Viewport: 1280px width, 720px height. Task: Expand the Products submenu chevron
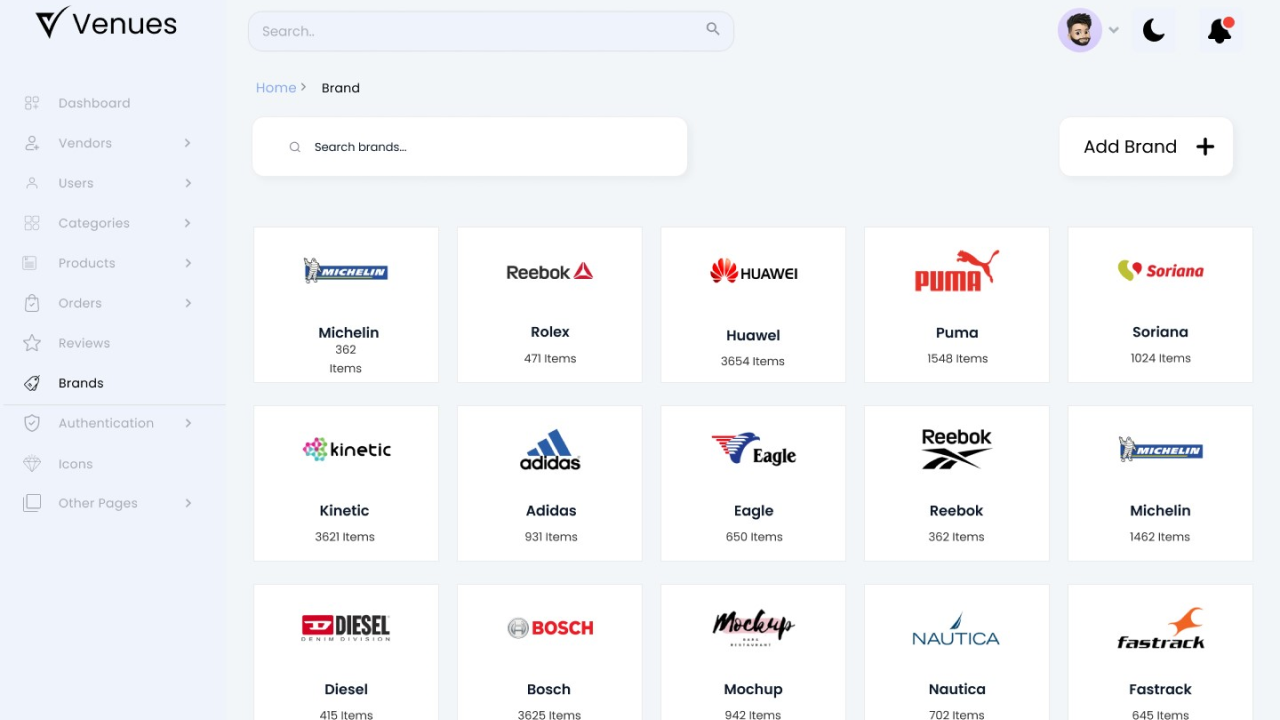(187, 263)
